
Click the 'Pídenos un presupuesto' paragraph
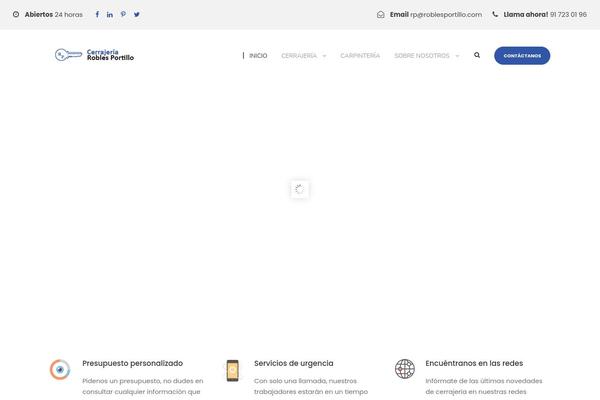point(143,386)
